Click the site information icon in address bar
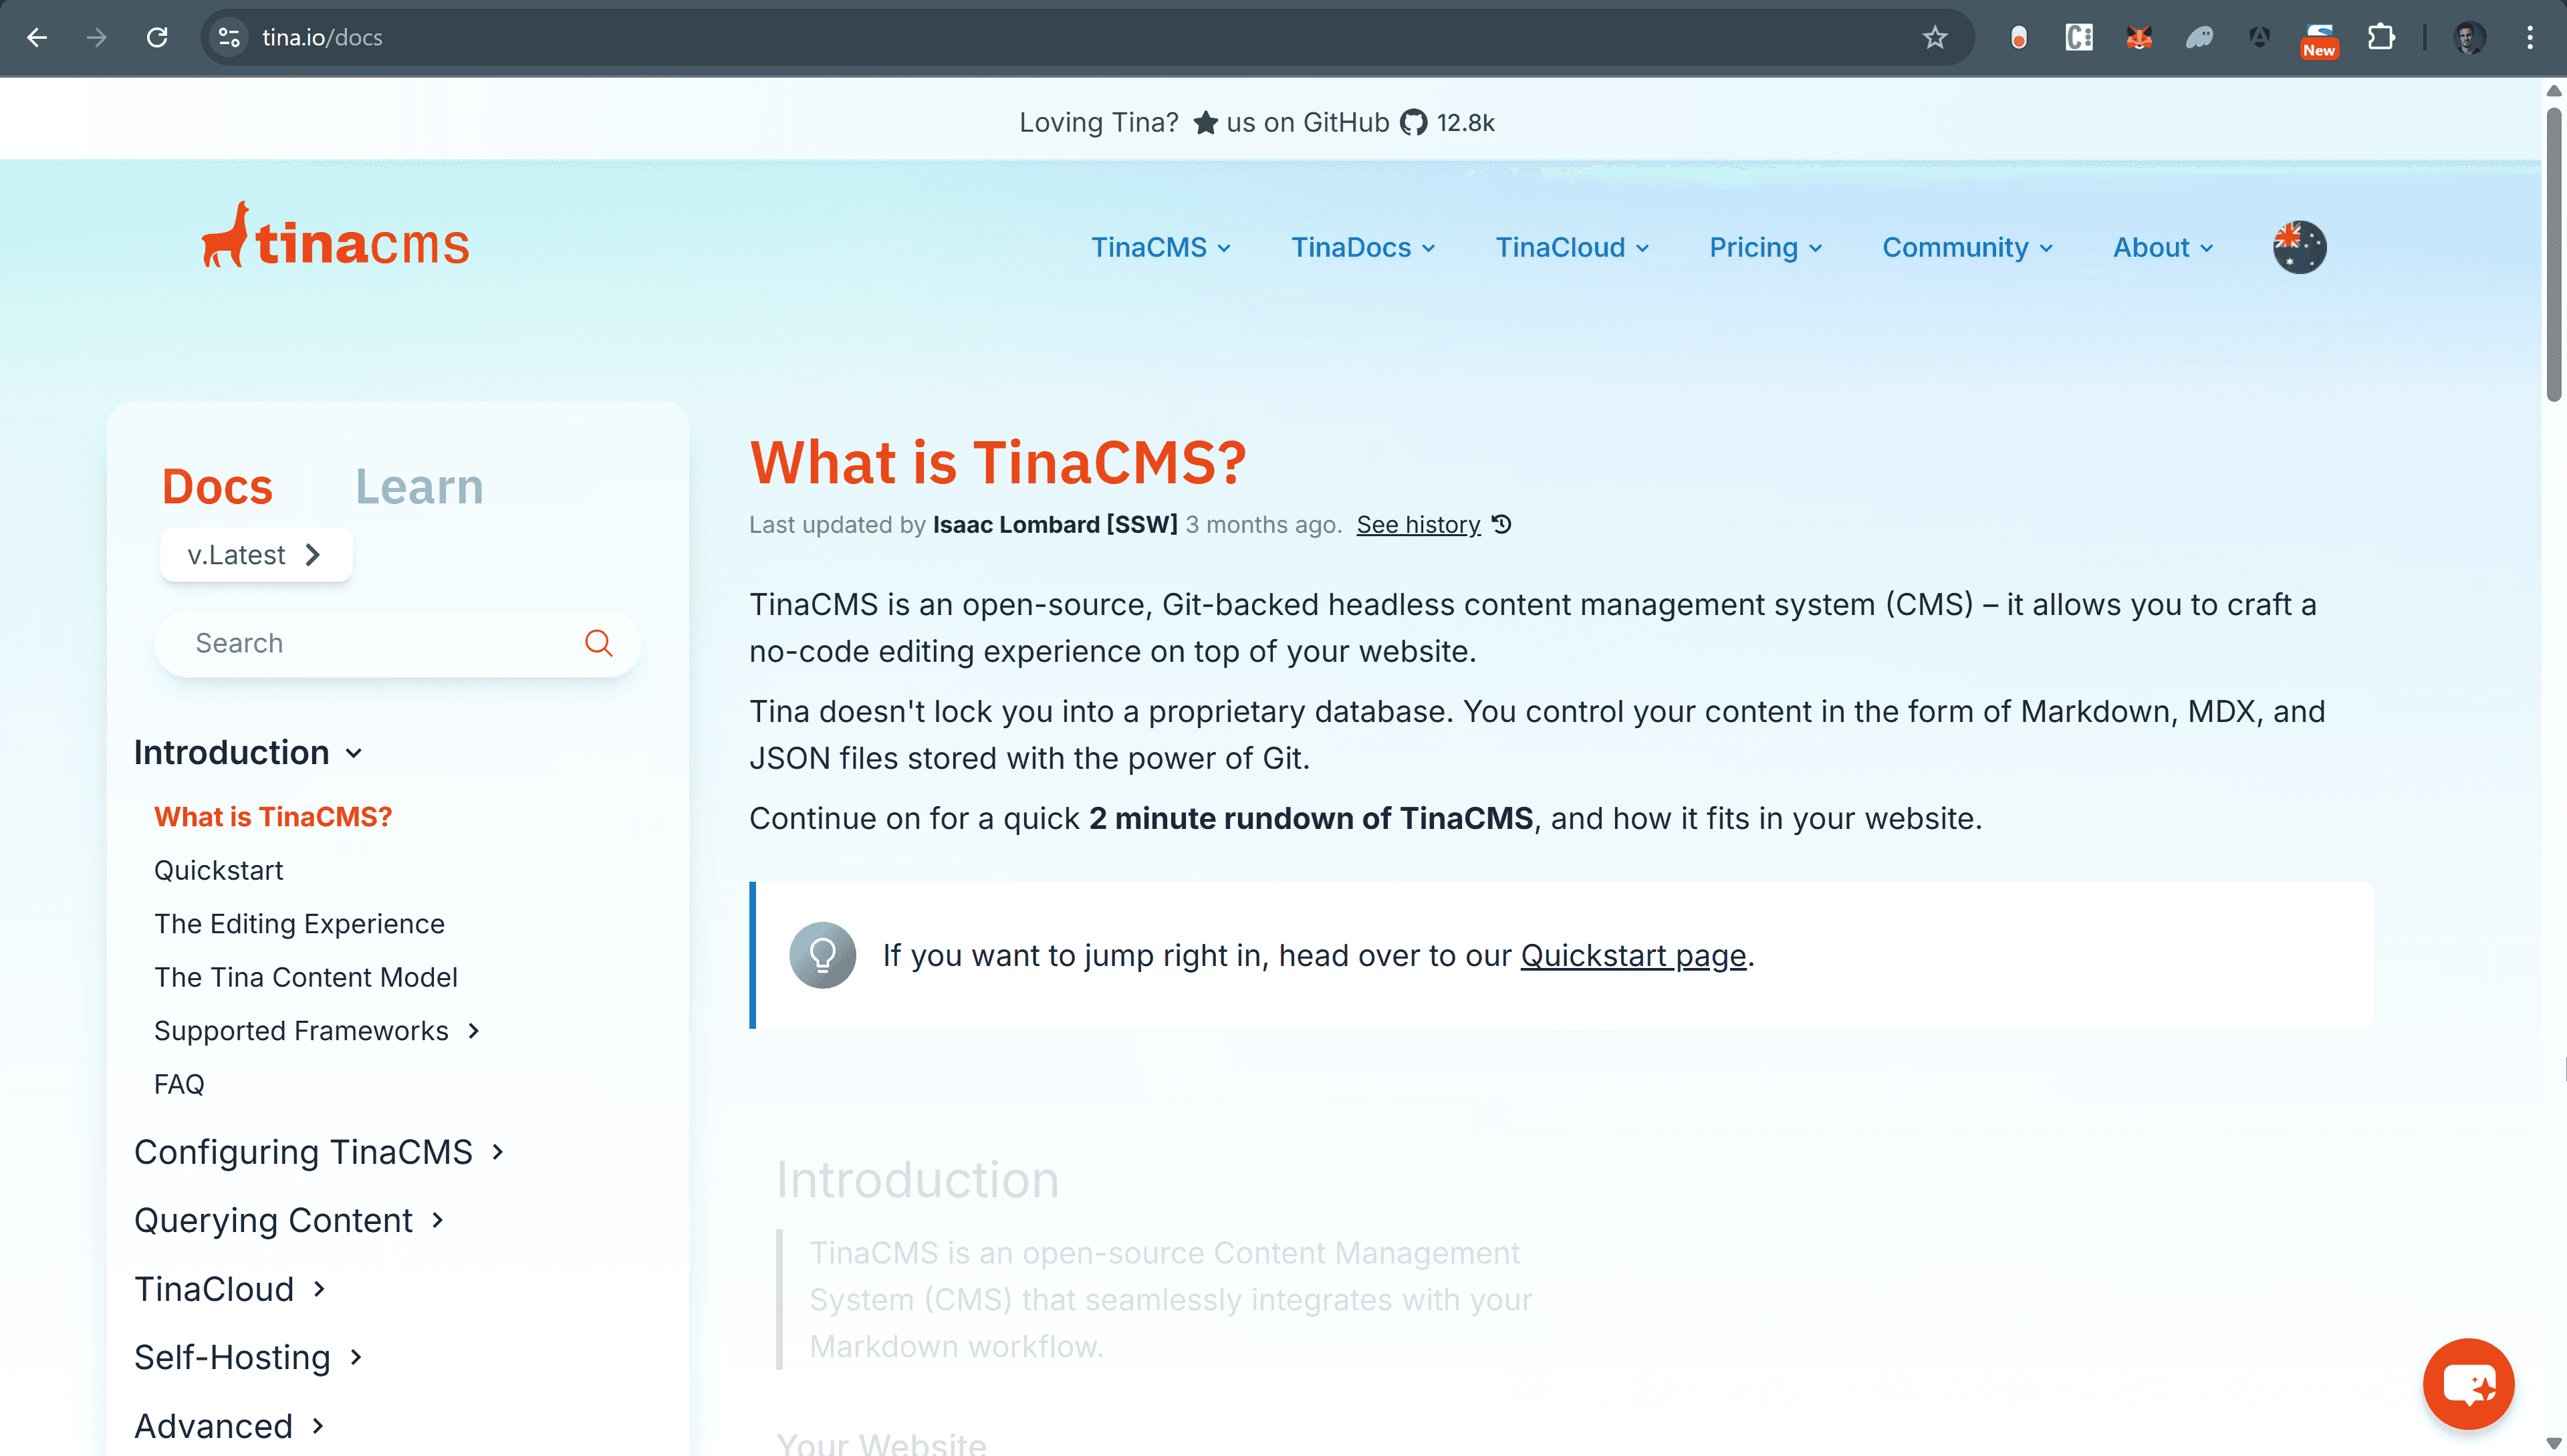This screenshot has width=2567, height=1456. point(229,38)
